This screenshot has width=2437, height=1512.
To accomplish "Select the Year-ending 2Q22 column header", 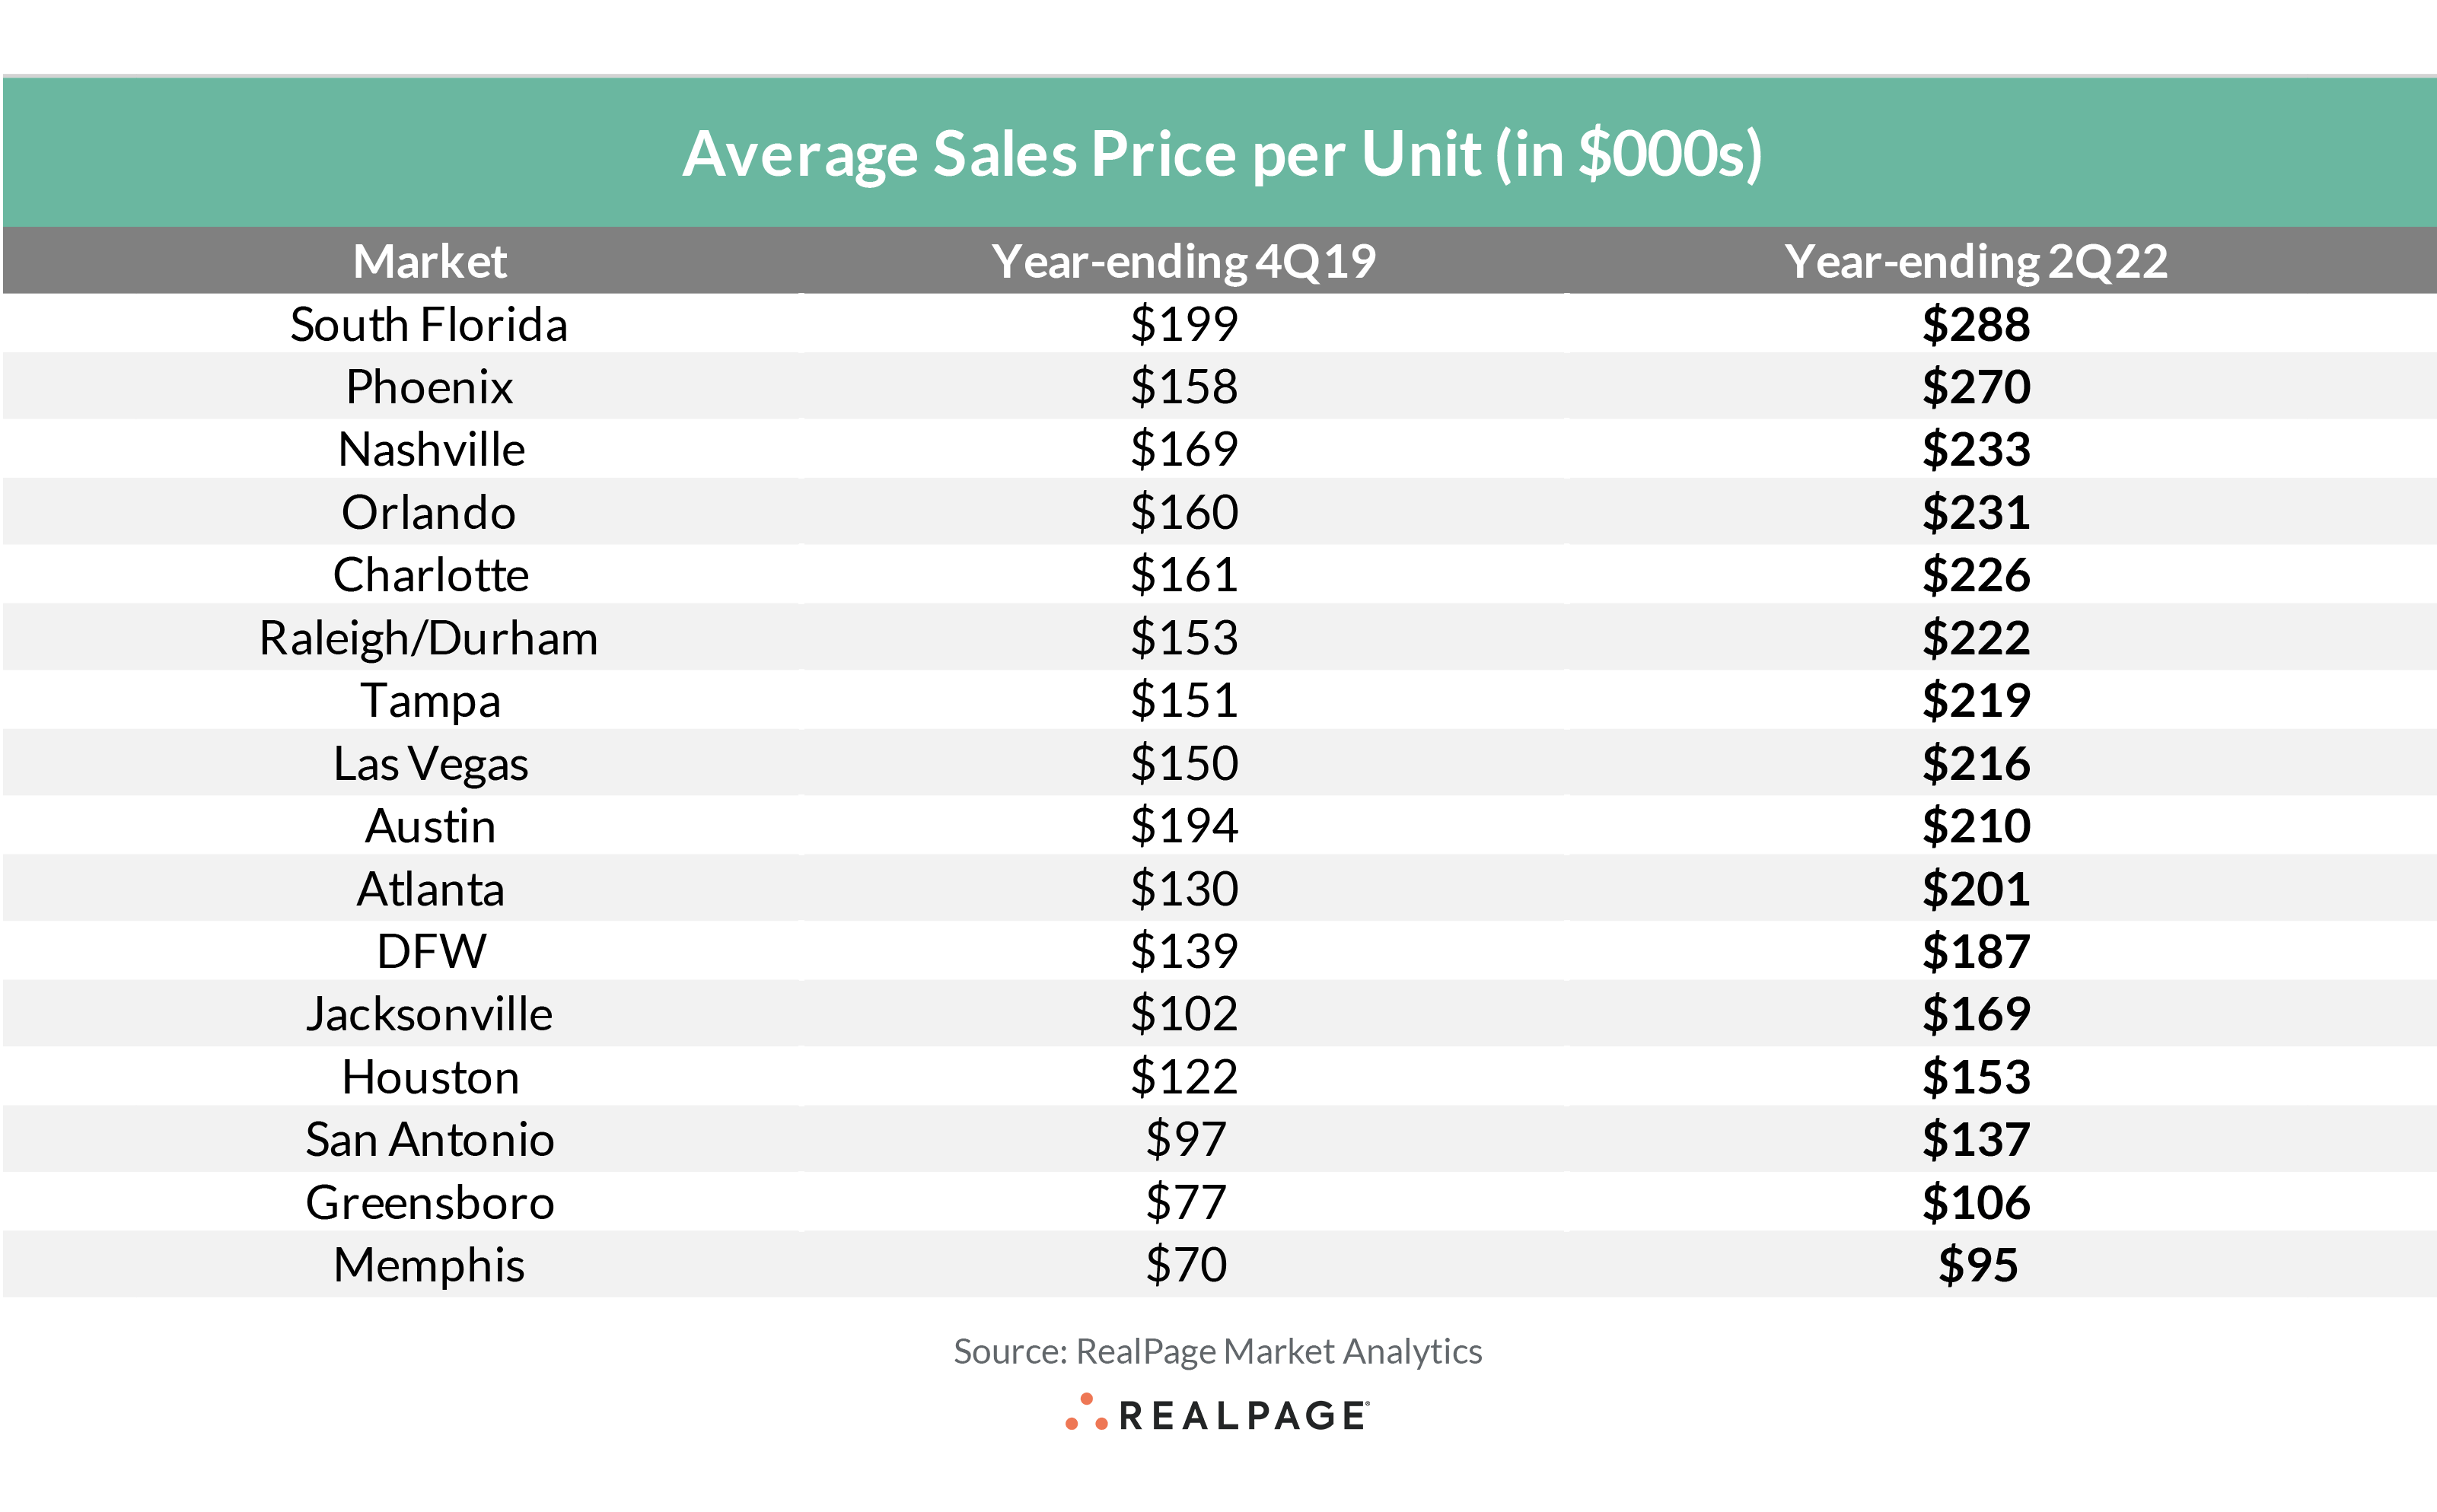I will click(x=1976, y=261).
